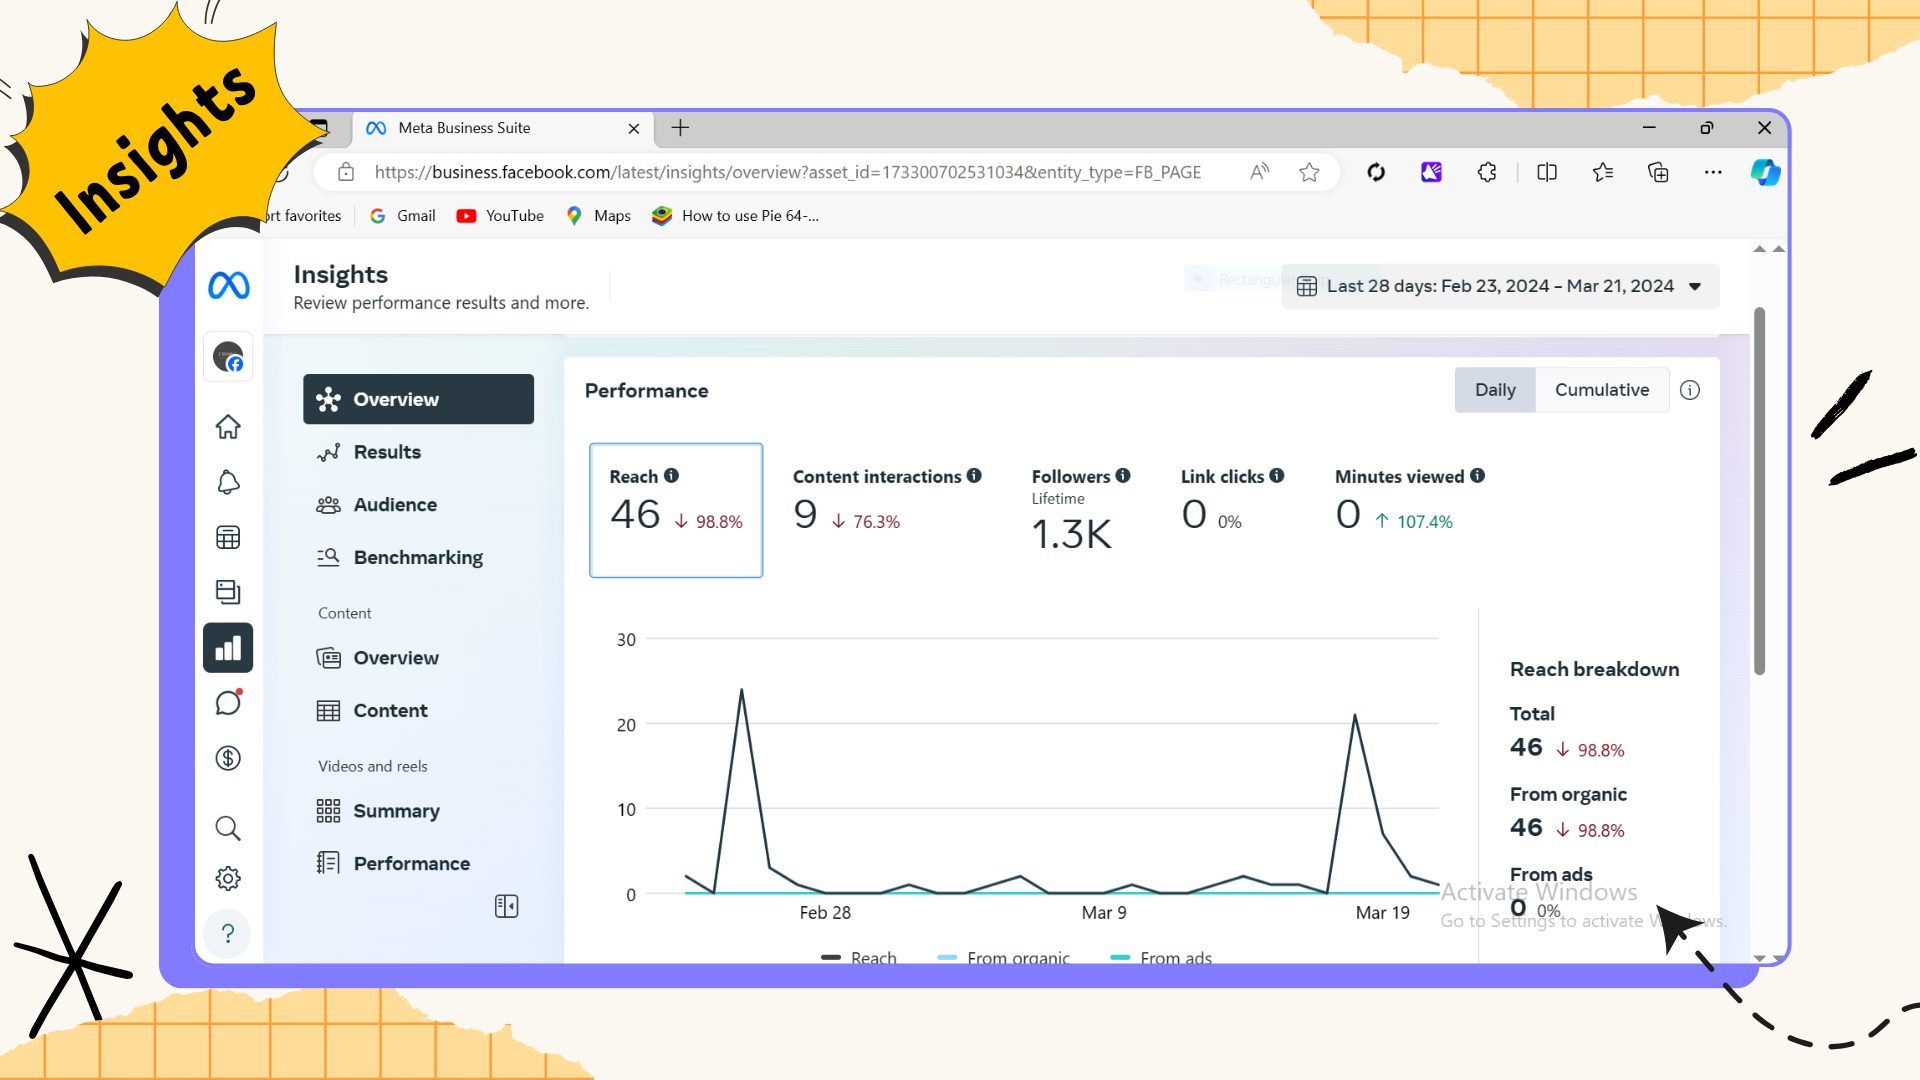Open the page profile switcher avatar
Image resolution: width=1920 pixels, height=1080 pixels.
click(228, 357)
